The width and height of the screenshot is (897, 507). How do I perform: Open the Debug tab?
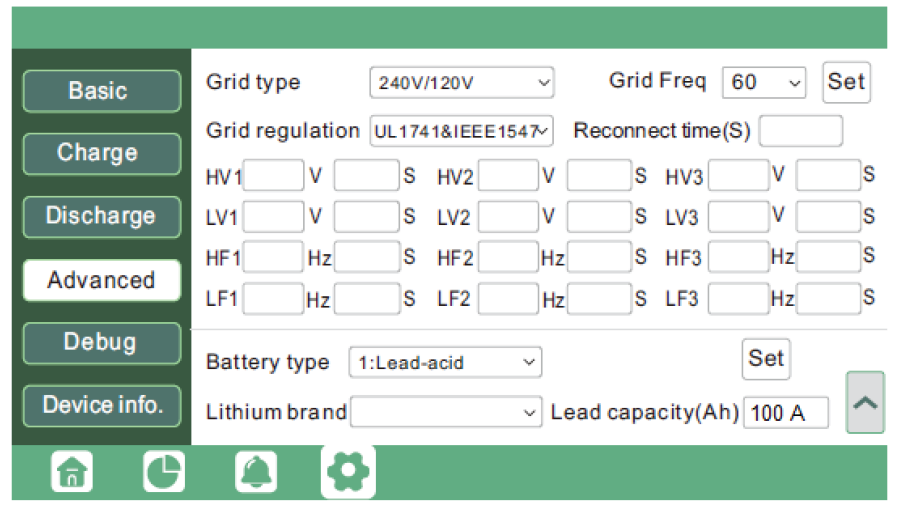(x=101, y=343)
